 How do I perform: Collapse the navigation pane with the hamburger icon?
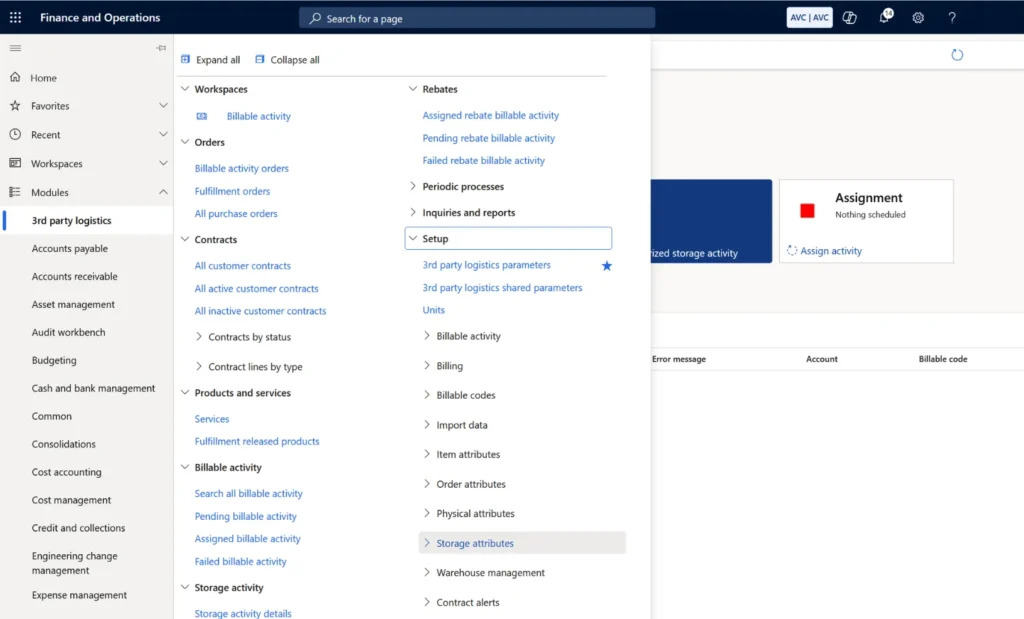click(x=15, y=47)
